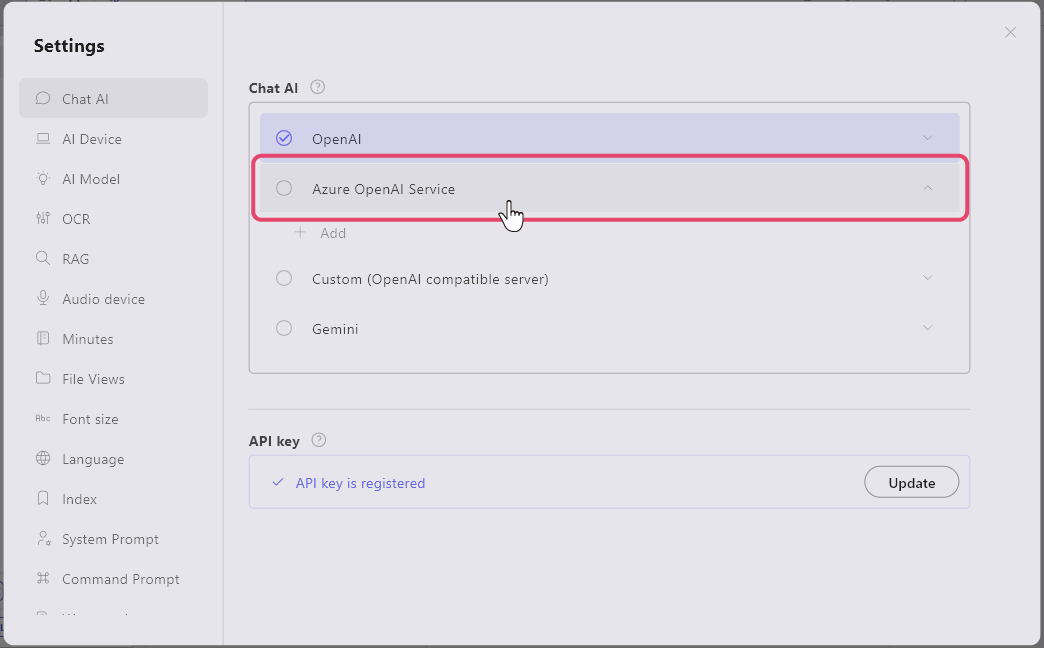Click the help icon beside Chat AI heading
1044x648 pixels.
(x=318, y=88)
